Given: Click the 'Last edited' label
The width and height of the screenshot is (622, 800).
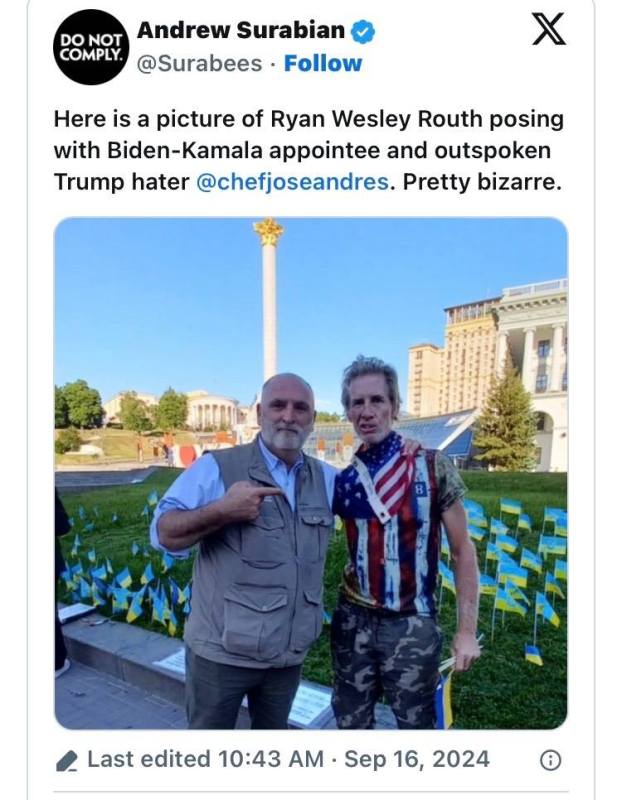Looking at the screenshot, I should click(148, 759).
